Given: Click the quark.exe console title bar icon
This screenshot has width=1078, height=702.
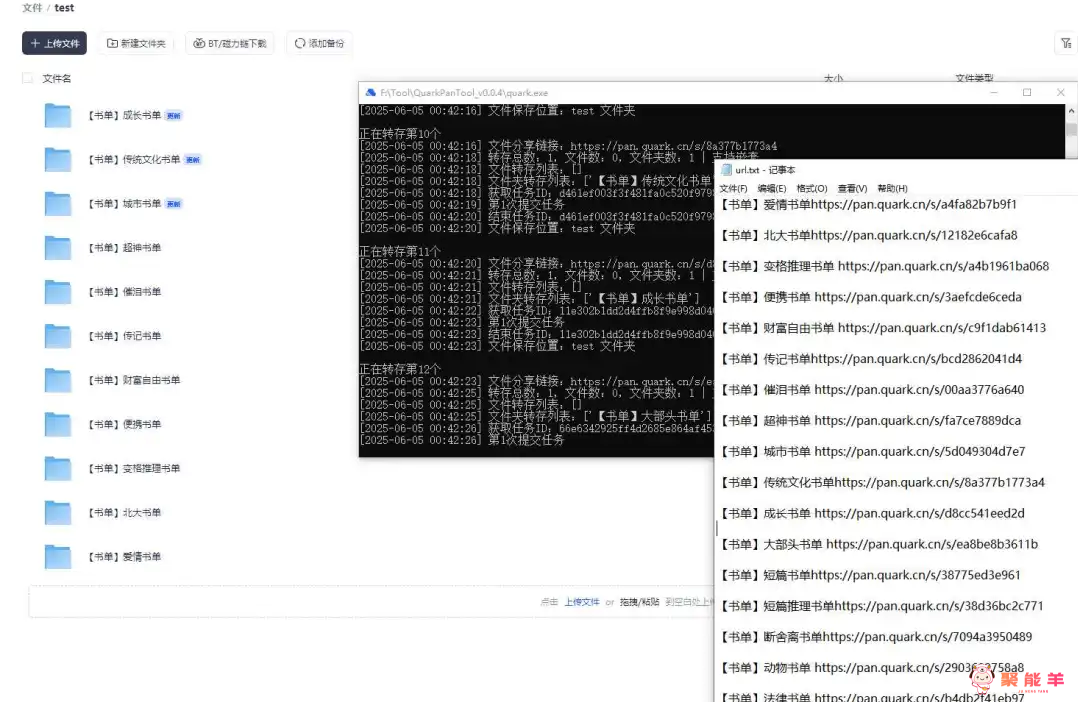Looking at the screenshot, I should click(x=371, y=93).
